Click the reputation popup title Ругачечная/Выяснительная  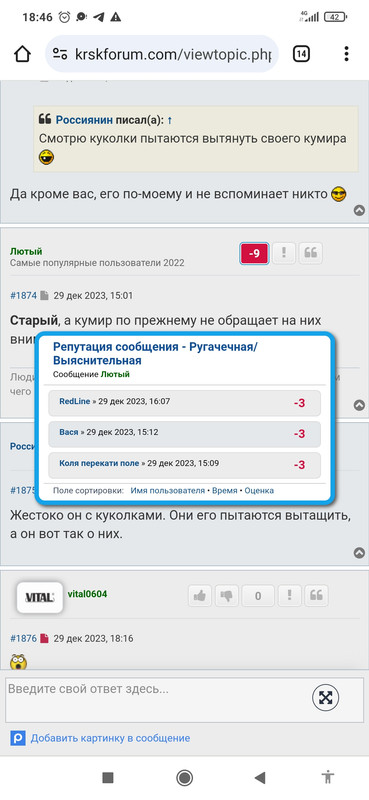[155, 354]
